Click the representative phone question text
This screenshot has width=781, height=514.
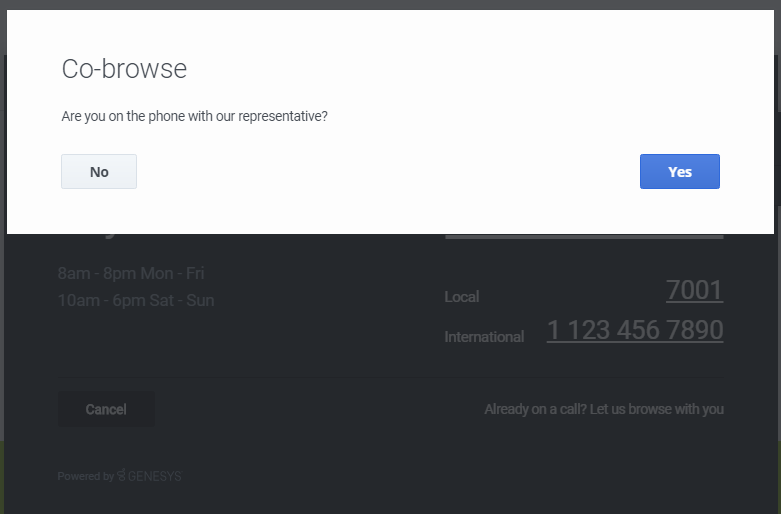pyautogui.click(x=194, y=116)
